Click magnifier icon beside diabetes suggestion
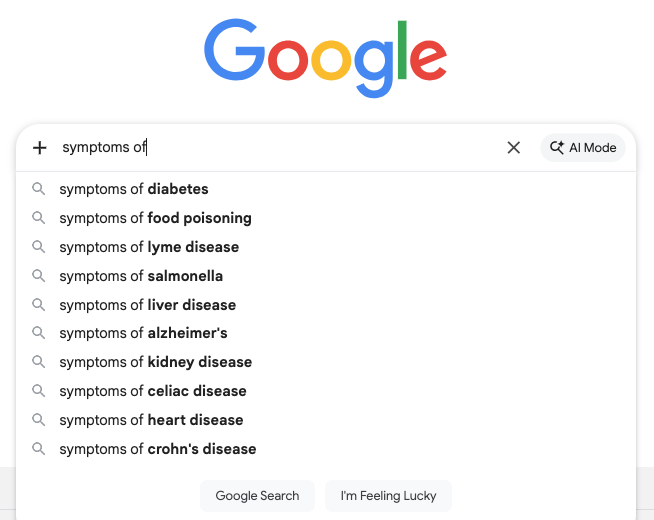Screen dimensions: 654x520 pyautogui.click(x=39, y=189)
